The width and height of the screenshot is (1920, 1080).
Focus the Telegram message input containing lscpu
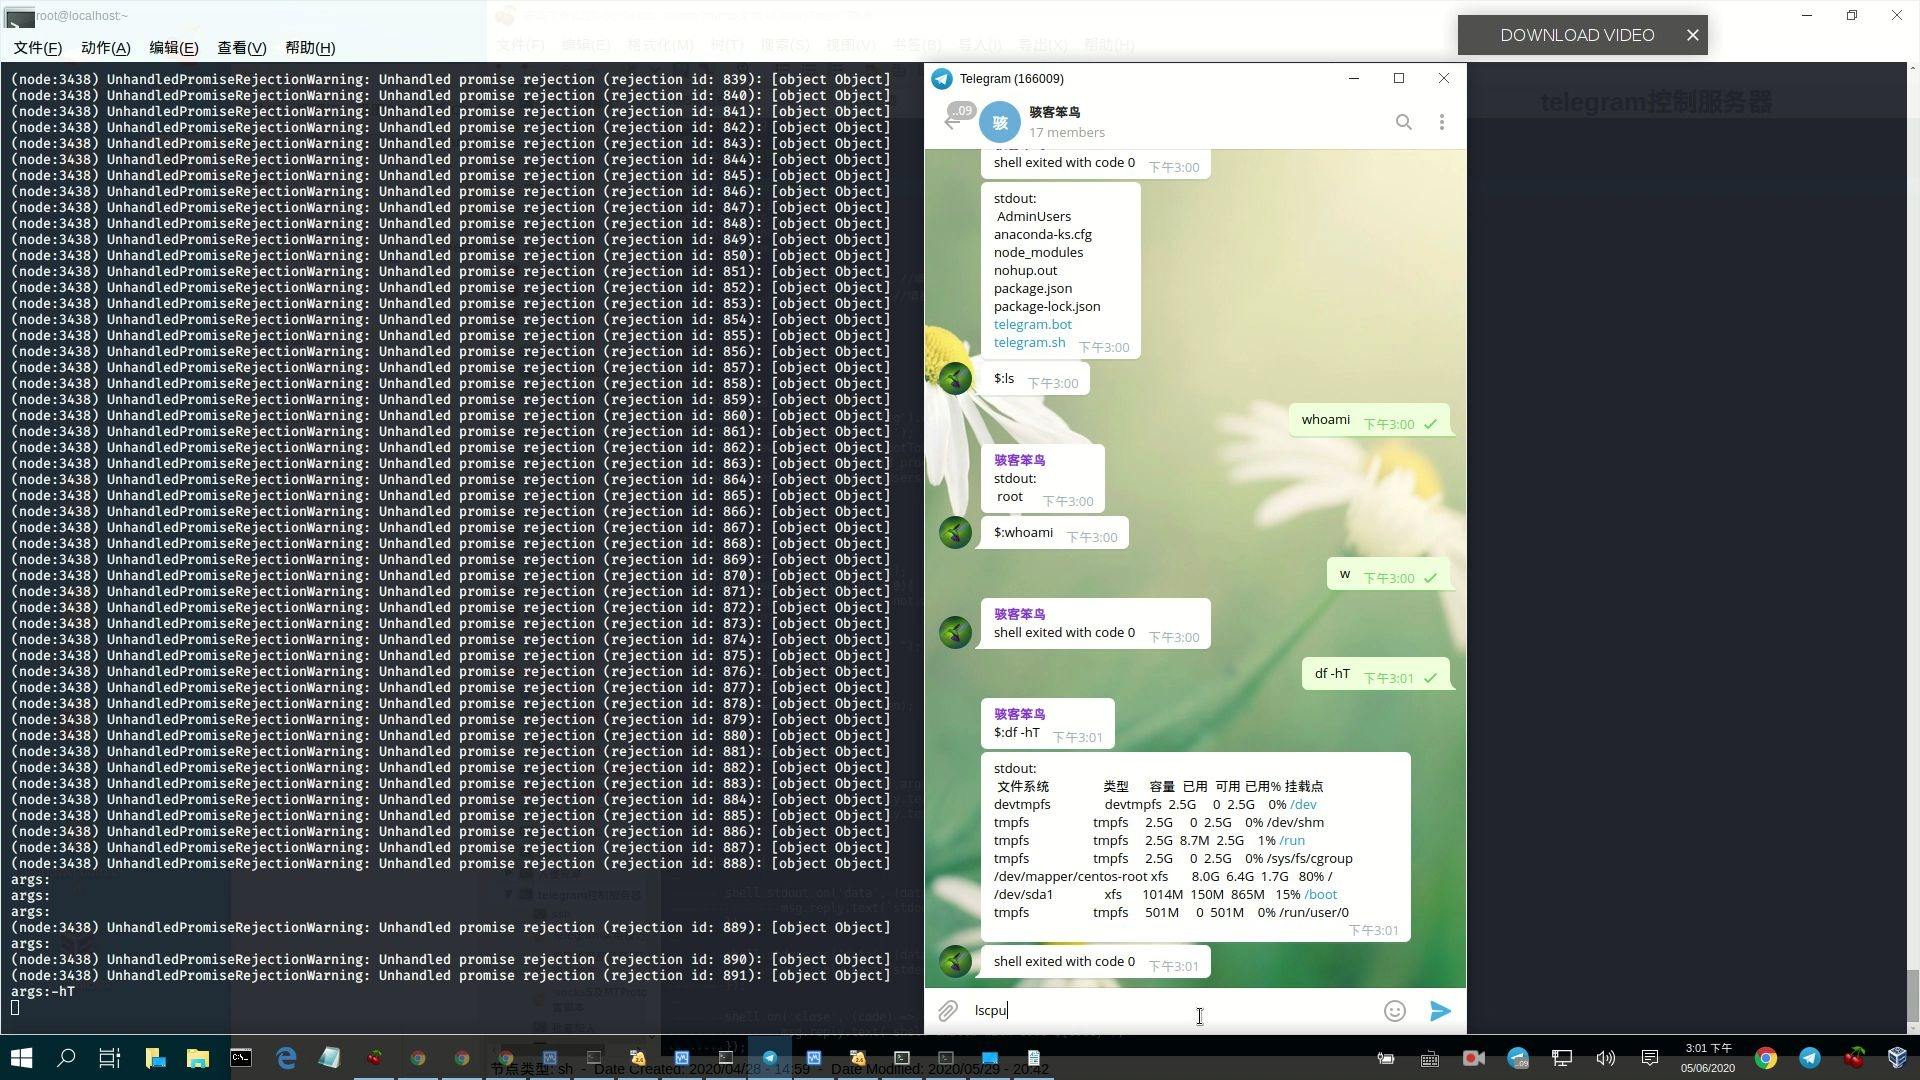1170,1011
